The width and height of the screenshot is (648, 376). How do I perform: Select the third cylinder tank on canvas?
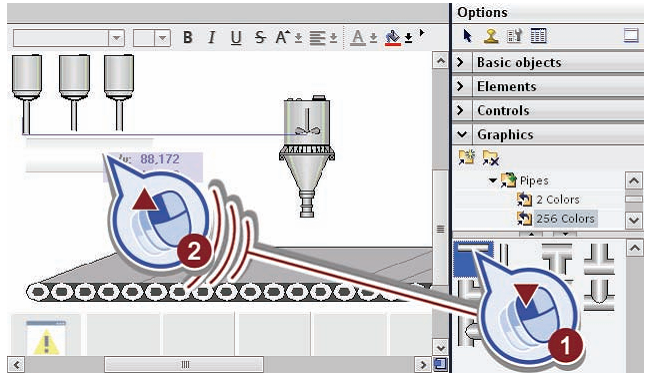click(x=119, y=93)
